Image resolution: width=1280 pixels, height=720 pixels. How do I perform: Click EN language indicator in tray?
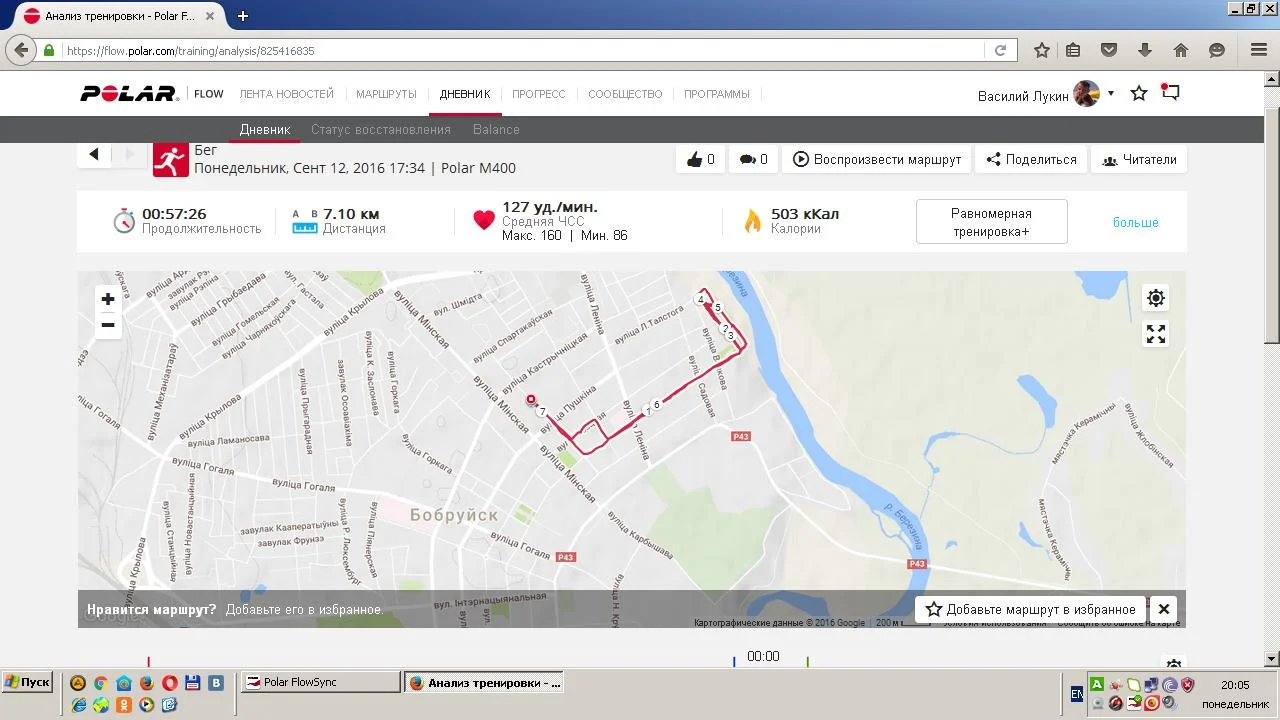point(1076,693)
